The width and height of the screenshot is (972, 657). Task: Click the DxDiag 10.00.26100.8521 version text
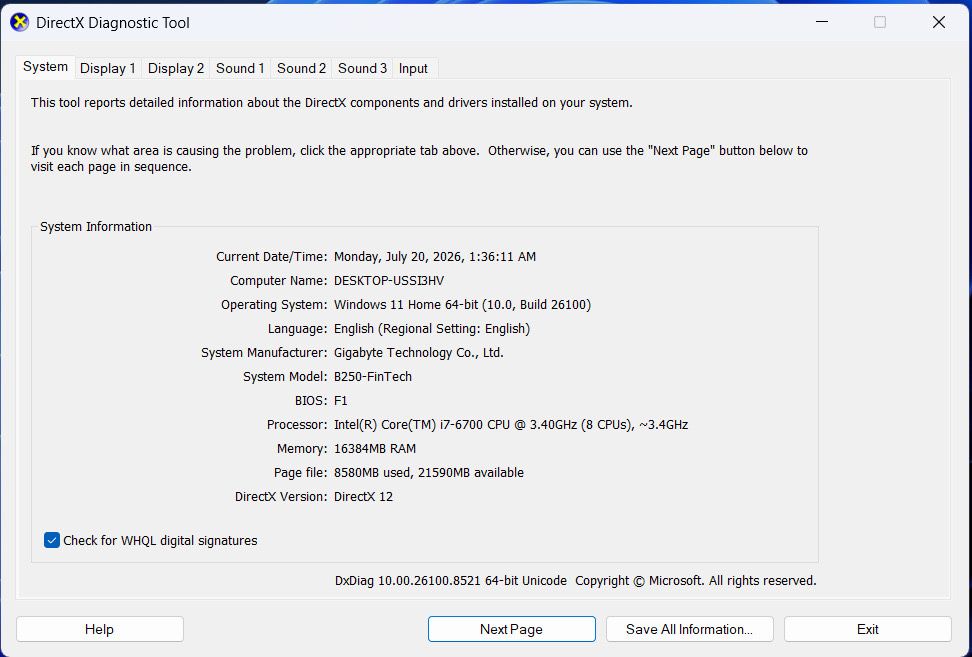click(x=451, y=581)
